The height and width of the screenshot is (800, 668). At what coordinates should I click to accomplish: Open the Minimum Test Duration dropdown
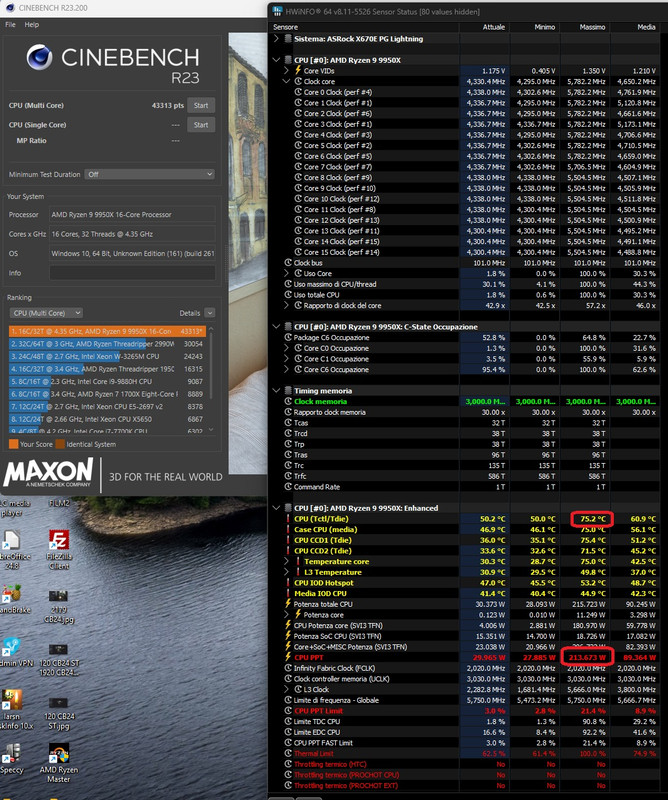click(150, 174)
